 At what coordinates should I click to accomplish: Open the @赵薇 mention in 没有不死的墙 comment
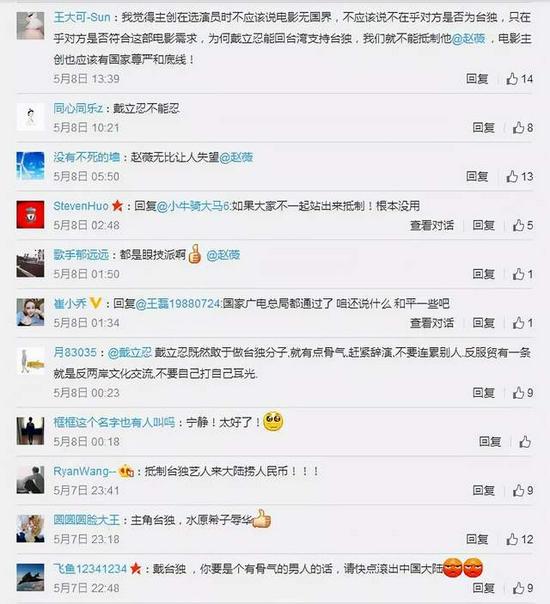[236, 157]
